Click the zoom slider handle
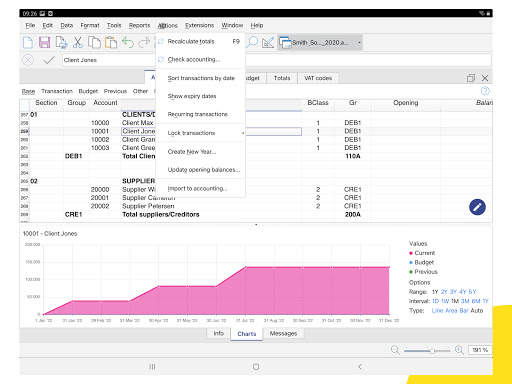Image resolution: width=512 pixels, height=384 pixels. pyautogui.click(x=432, y=350)
